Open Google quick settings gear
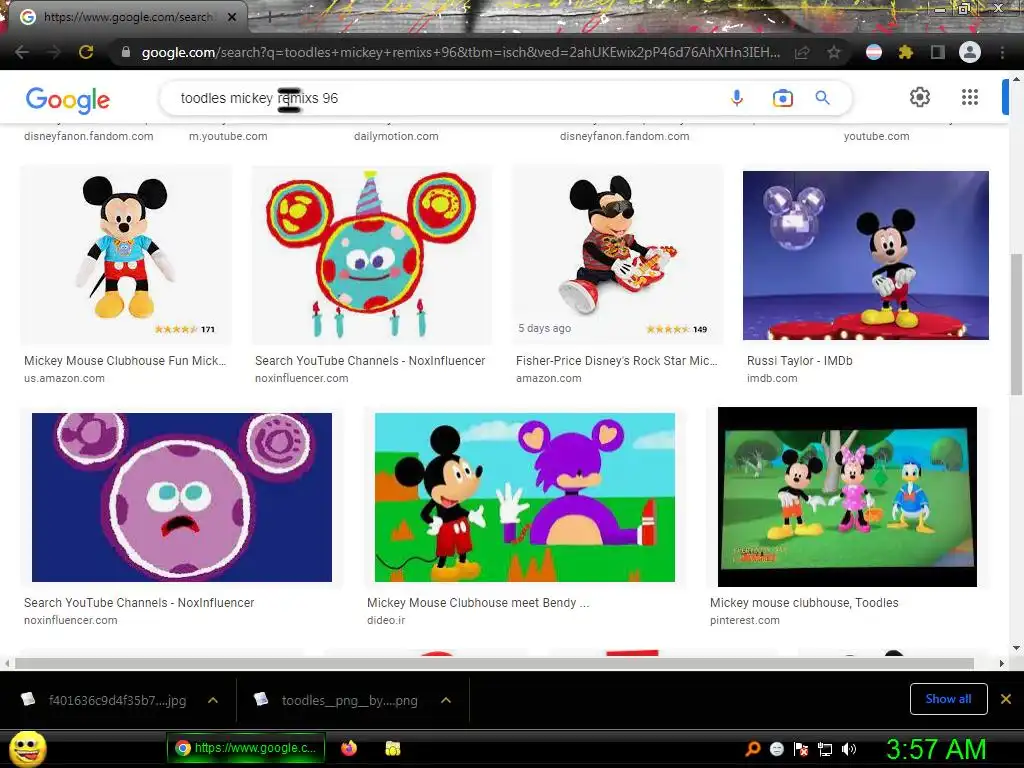 [920, 97]
